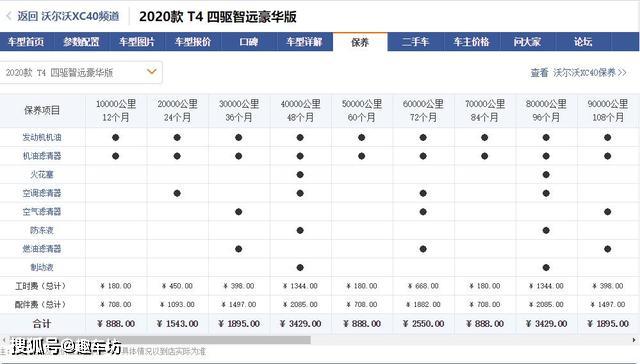The width and height of the screenshot is (640, 364).
Task: Click the 发动机机油 maintenance item link
Action: [x=42, y=138]
